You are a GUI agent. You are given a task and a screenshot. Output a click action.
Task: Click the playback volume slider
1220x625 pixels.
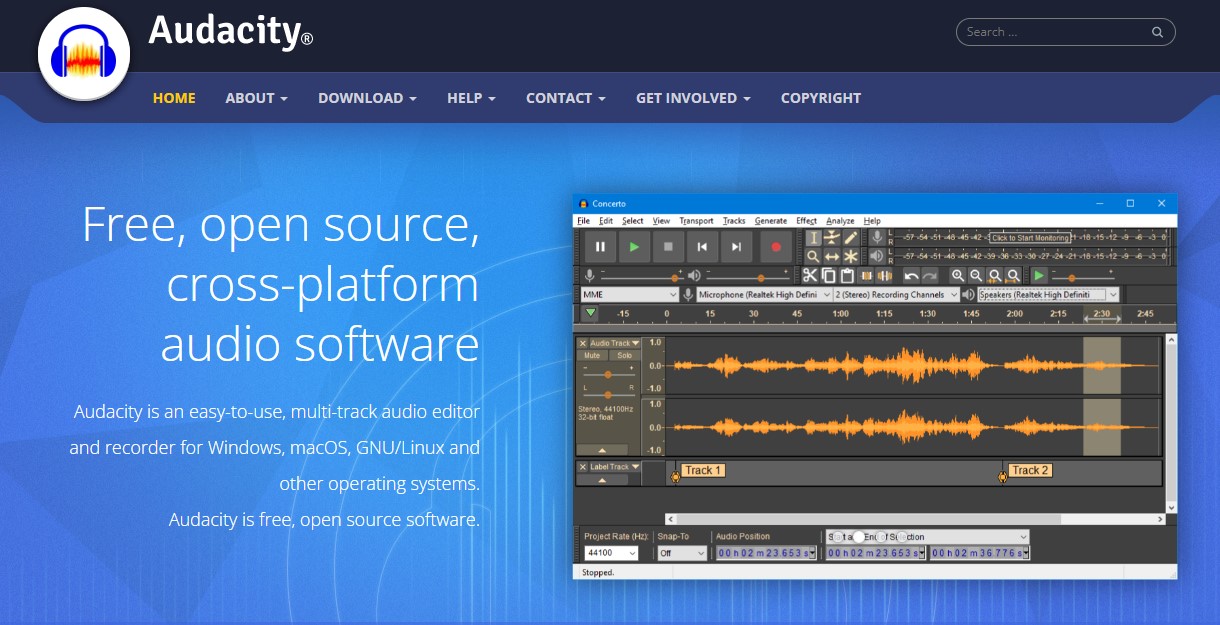[x=747, y=277]
